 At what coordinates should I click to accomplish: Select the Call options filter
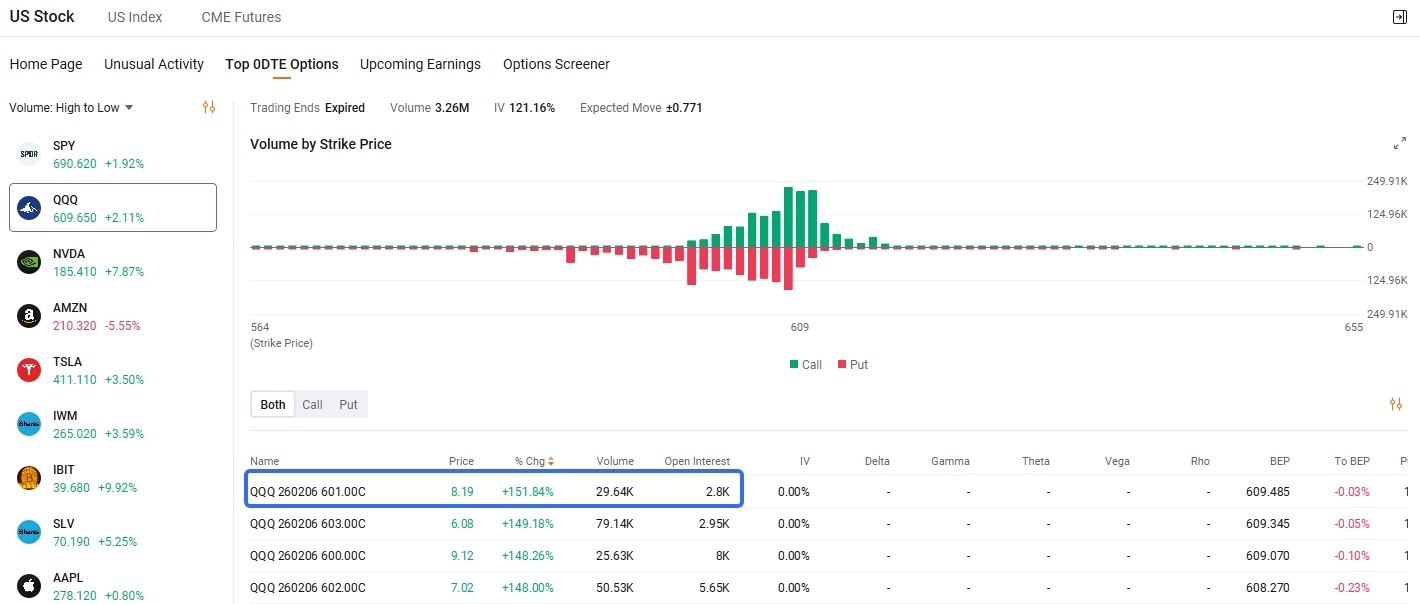click(x=313, y=405)
